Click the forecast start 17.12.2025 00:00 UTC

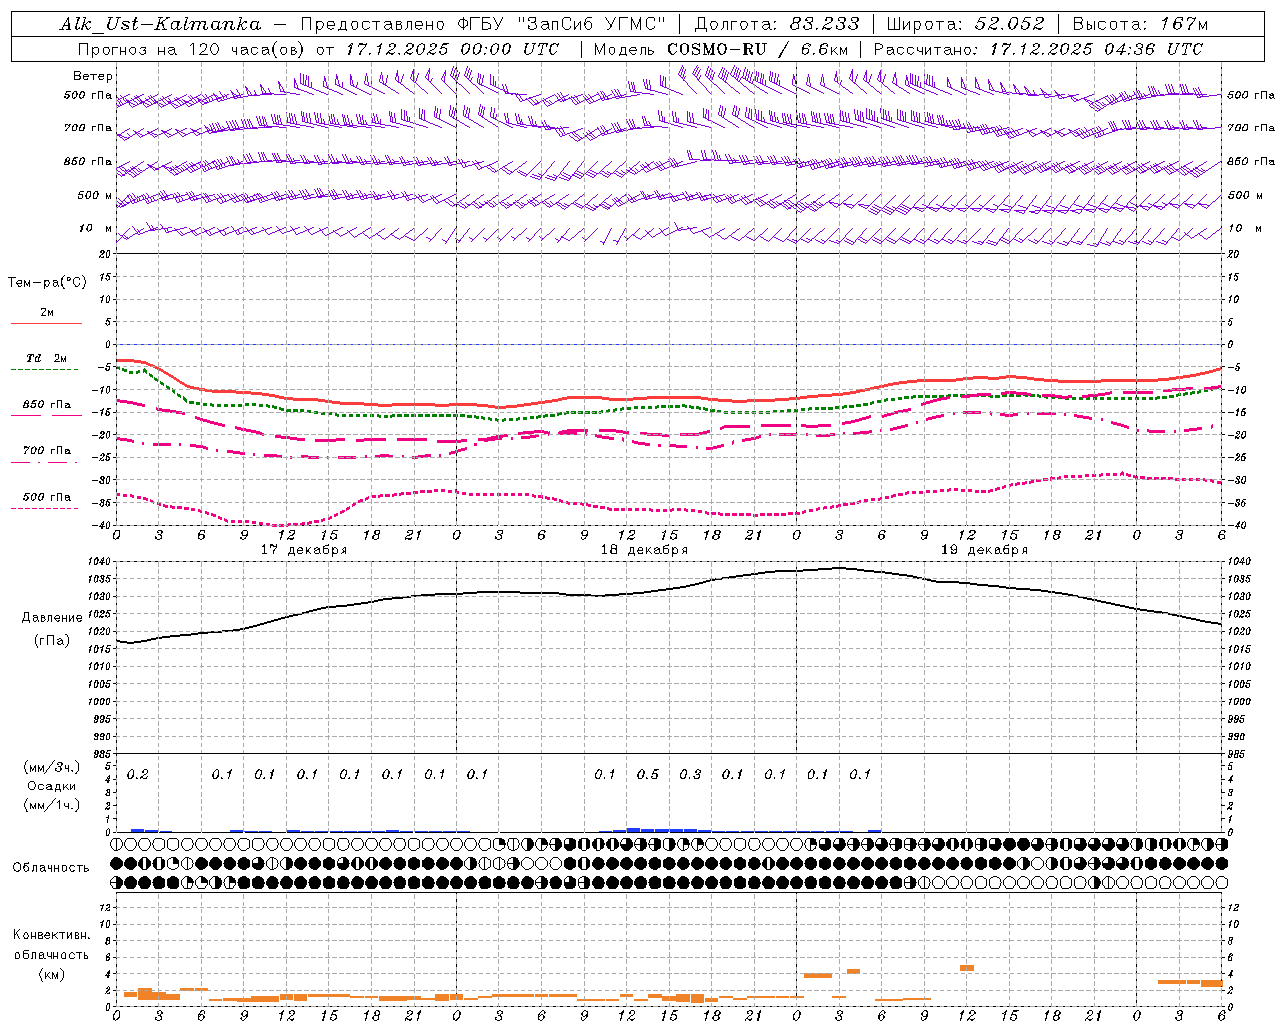452,49
